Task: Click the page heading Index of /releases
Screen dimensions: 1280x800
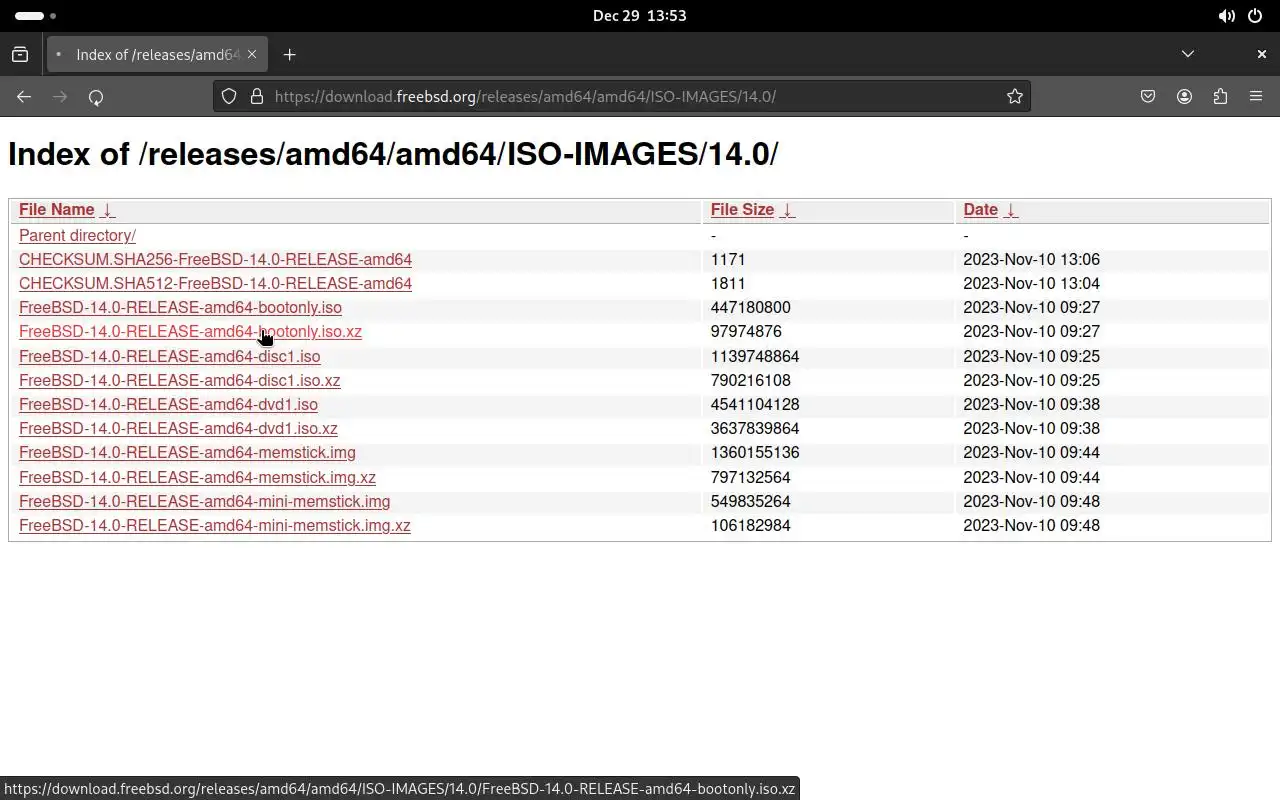Action: tap(393, 154)
